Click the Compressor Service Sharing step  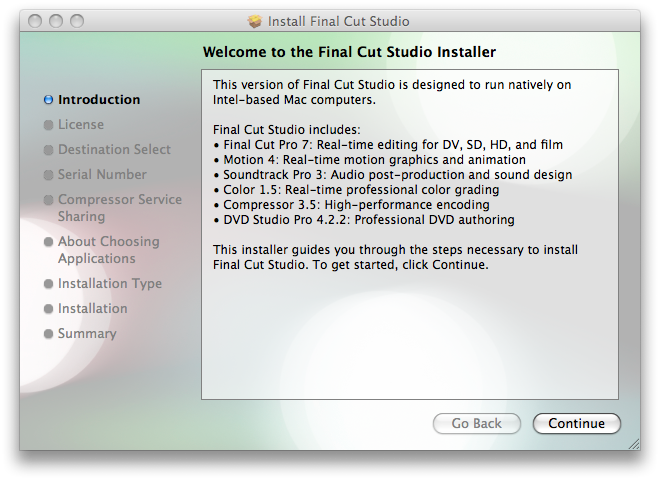pyautogui.click(x=119, y=208)
